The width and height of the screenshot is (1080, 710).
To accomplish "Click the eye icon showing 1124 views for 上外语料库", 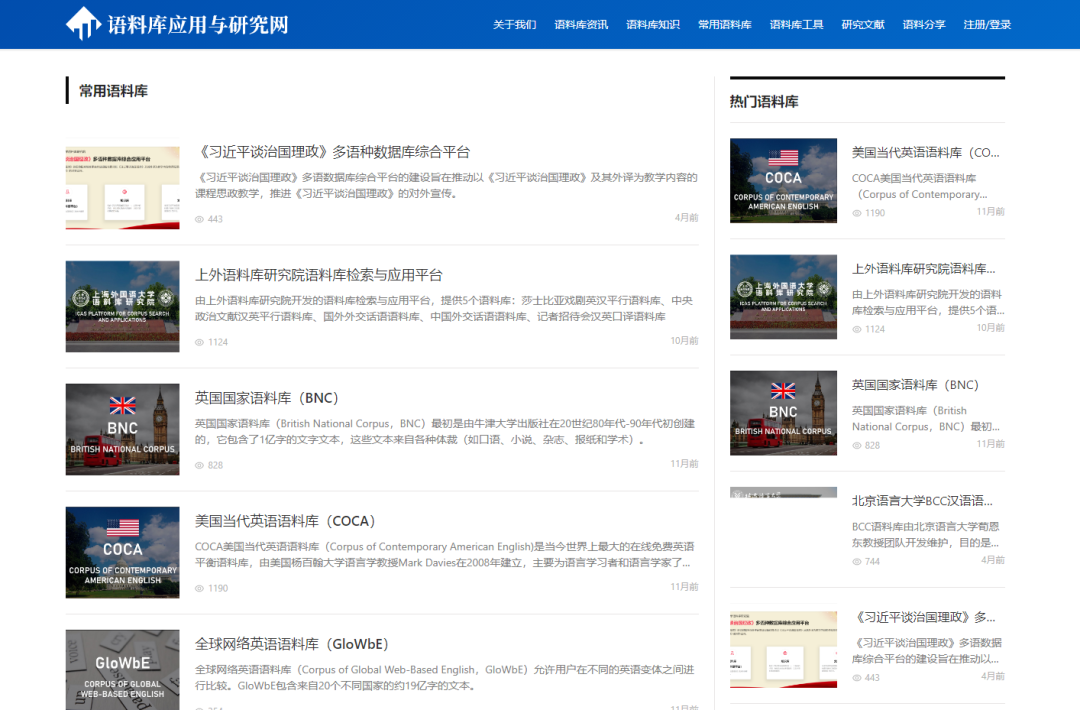I will (201, 341).
